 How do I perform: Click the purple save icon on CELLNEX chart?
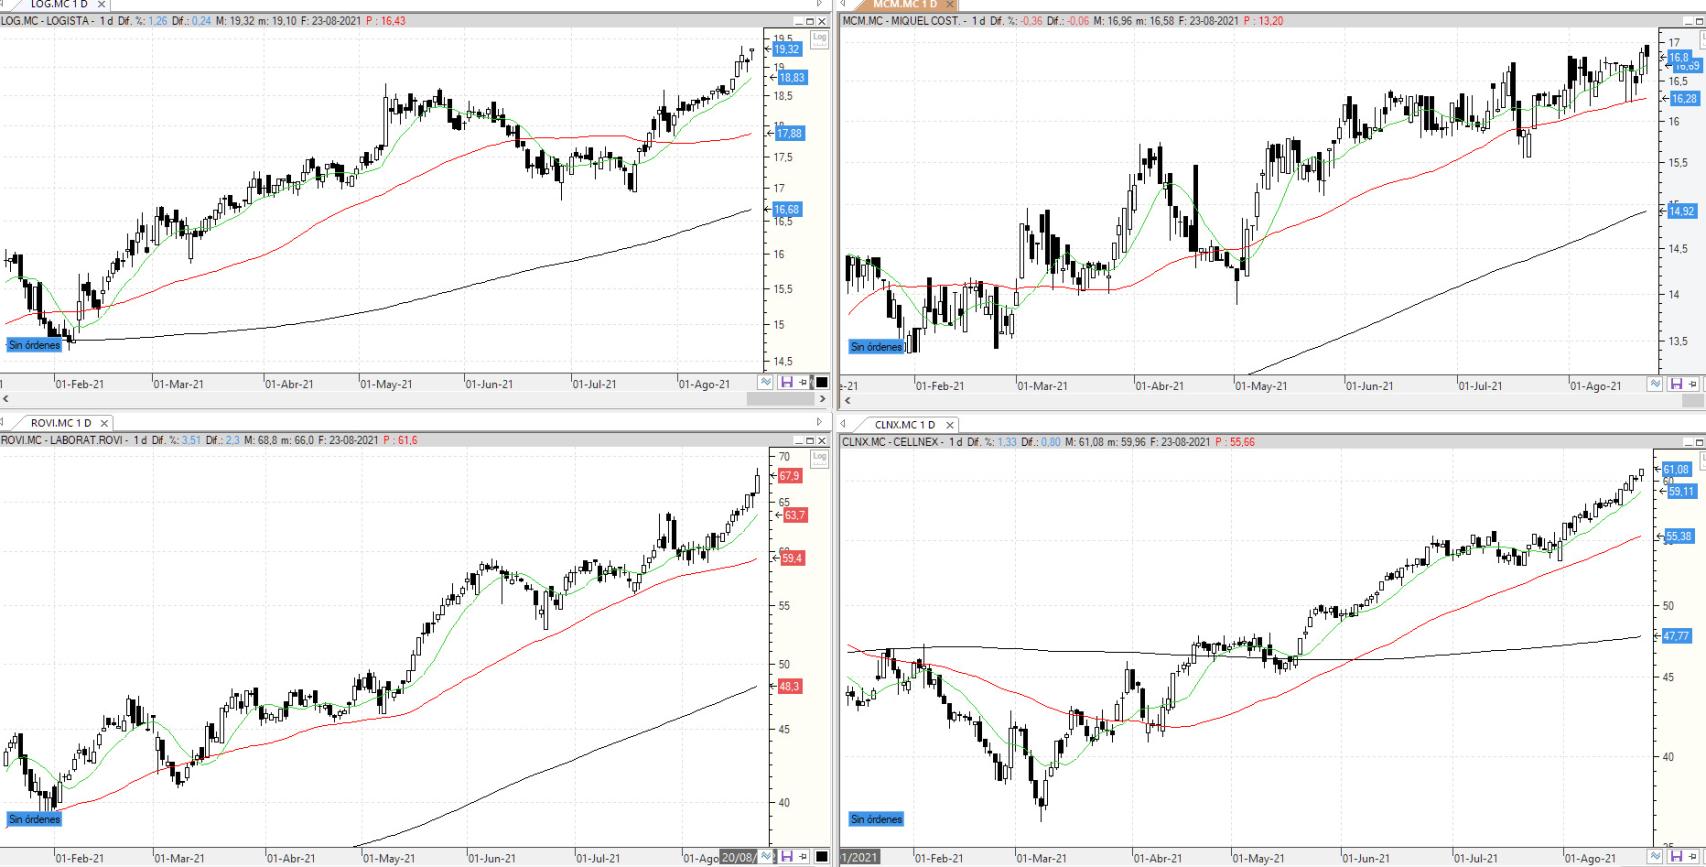coord(1676,856)
